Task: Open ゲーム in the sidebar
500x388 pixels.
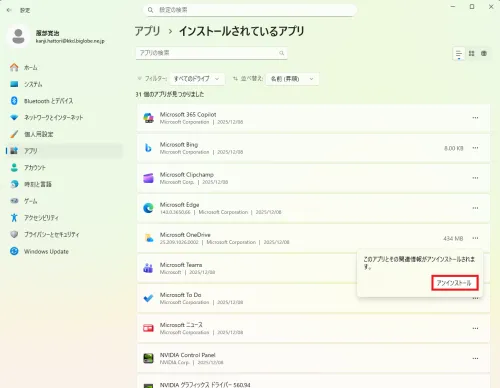Action: point(64,201)
